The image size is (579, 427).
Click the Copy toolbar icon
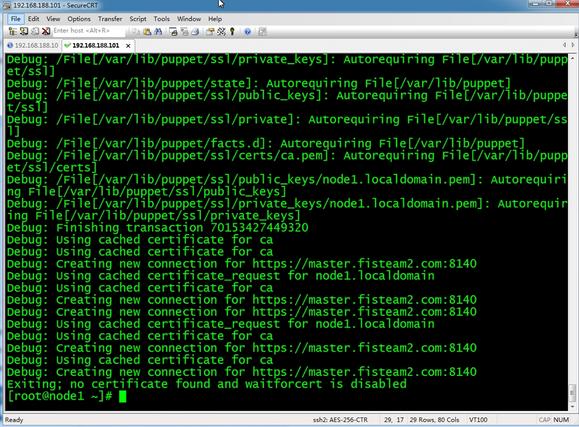[136, 32]
